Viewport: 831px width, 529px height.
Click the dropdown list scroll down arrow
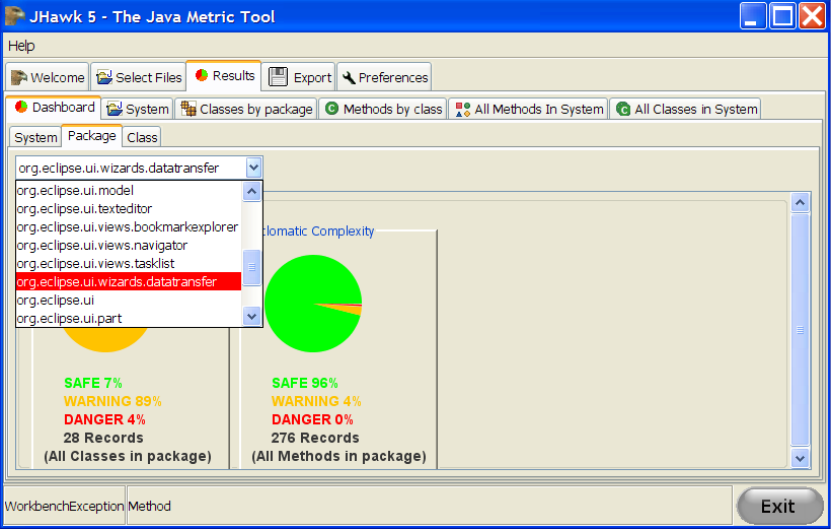(x=252, y=317)
